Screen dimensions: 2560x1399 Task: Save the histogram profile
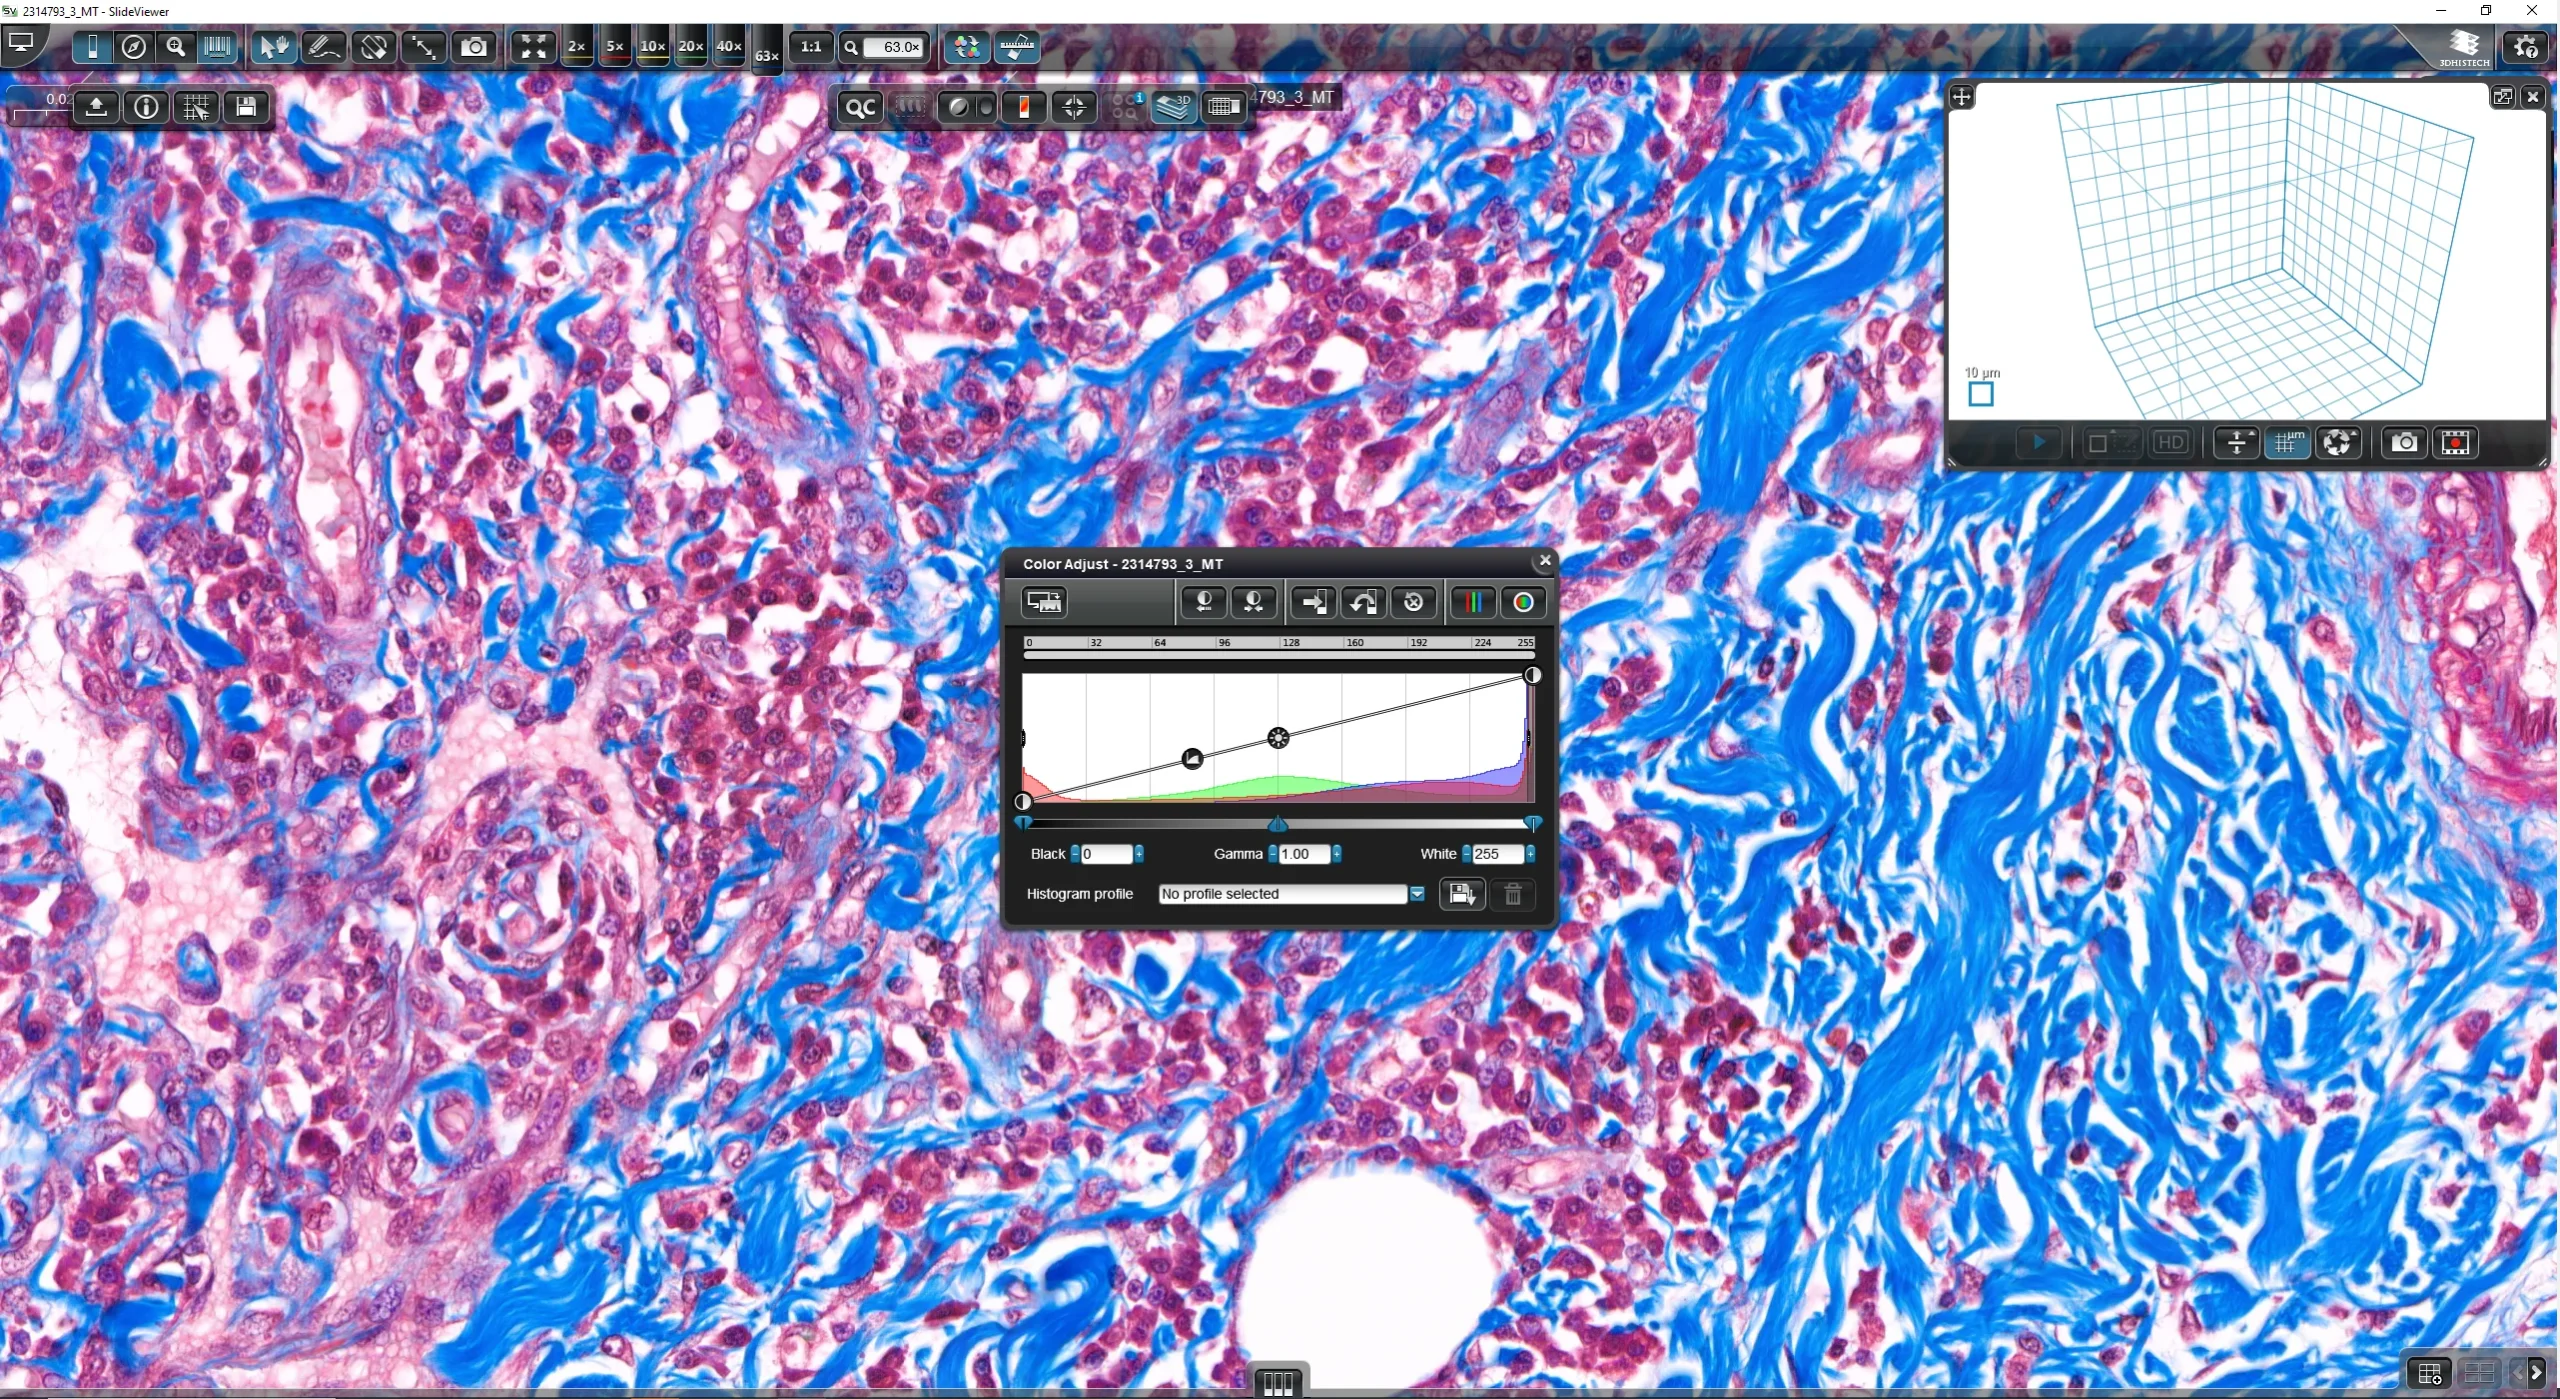click(1461, 894)
